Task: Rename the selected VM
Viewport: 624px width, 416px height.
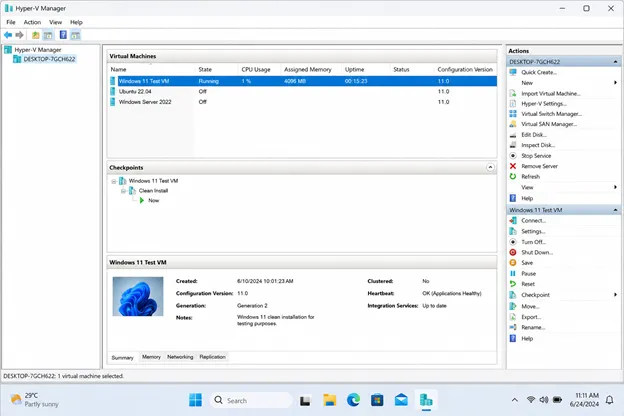Action: 533,327
